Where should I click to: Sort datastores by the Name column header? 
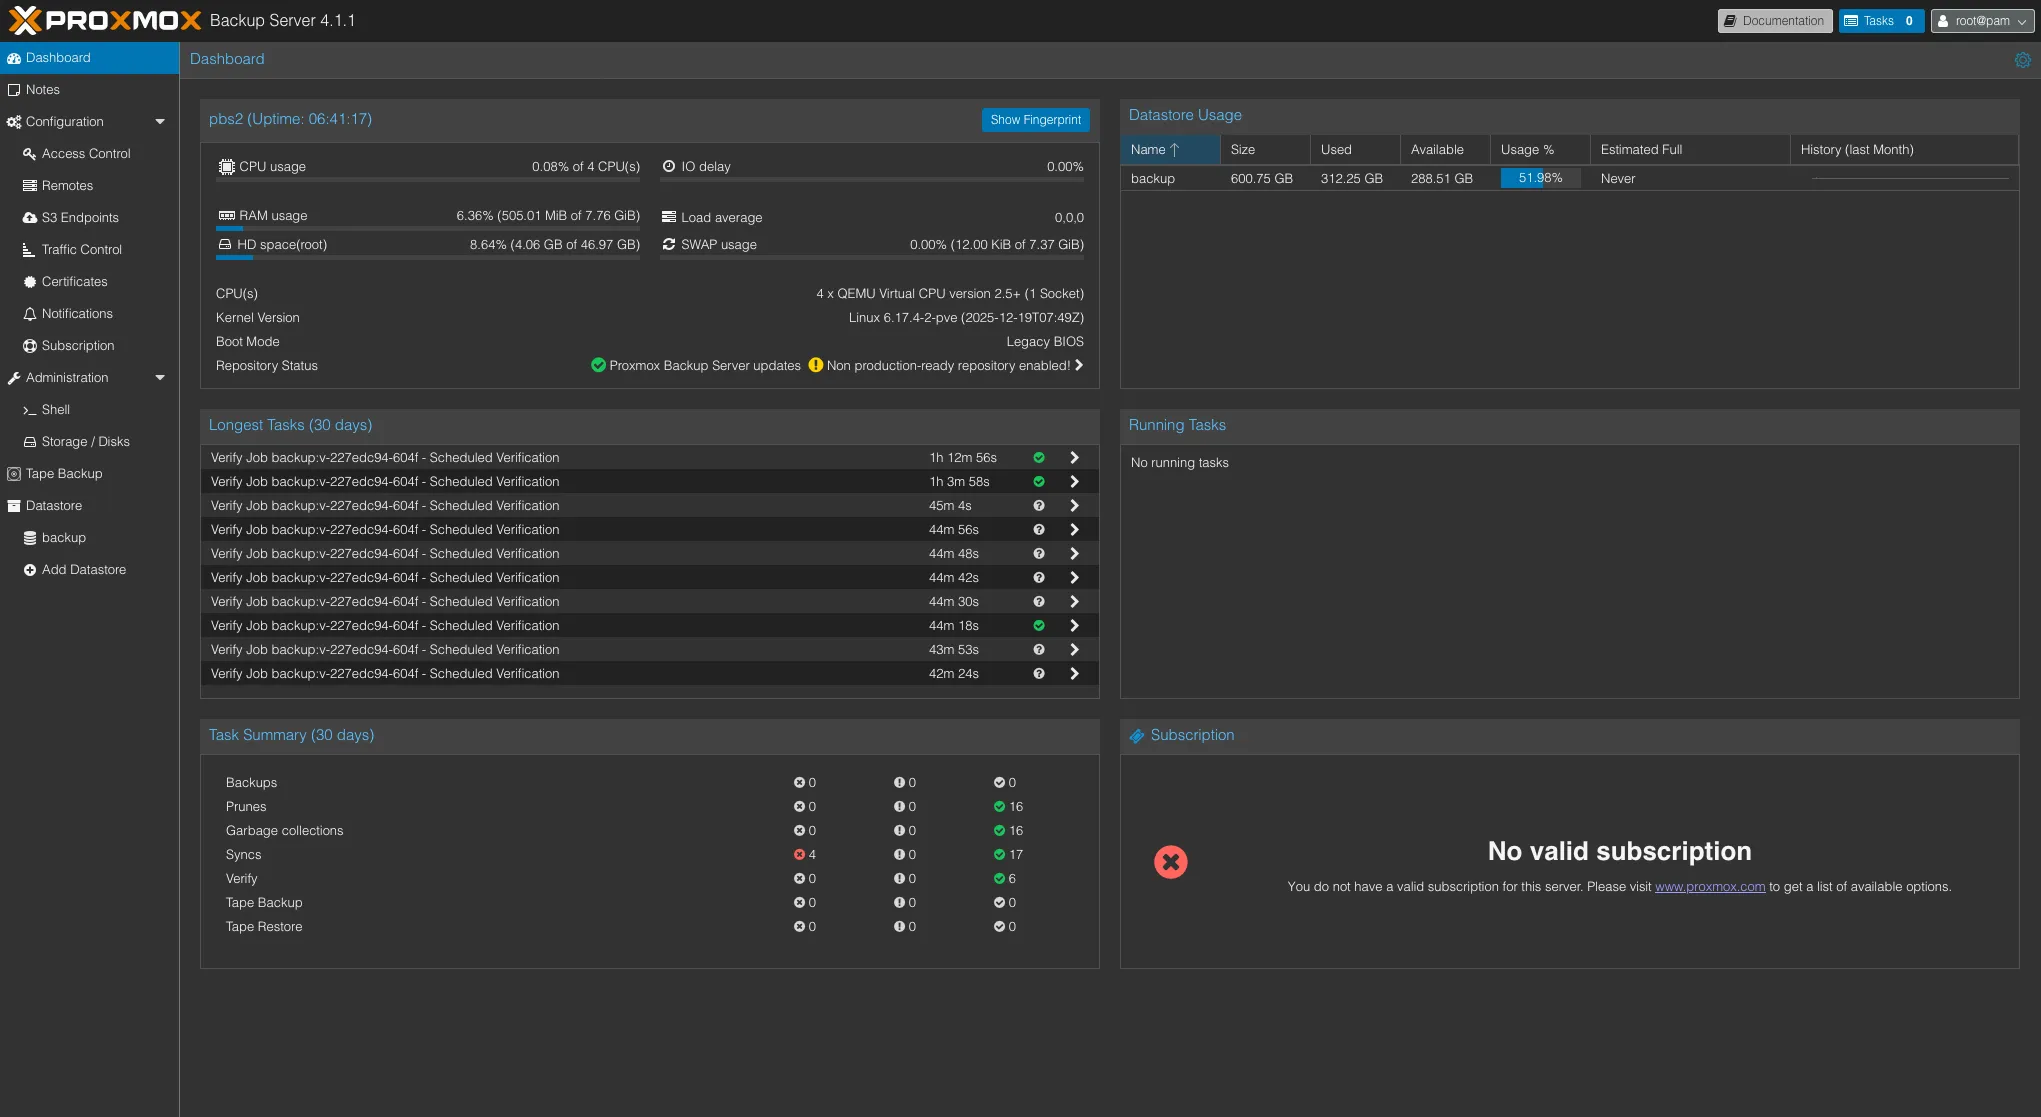pyautogui.click(x=1155, y=150)
